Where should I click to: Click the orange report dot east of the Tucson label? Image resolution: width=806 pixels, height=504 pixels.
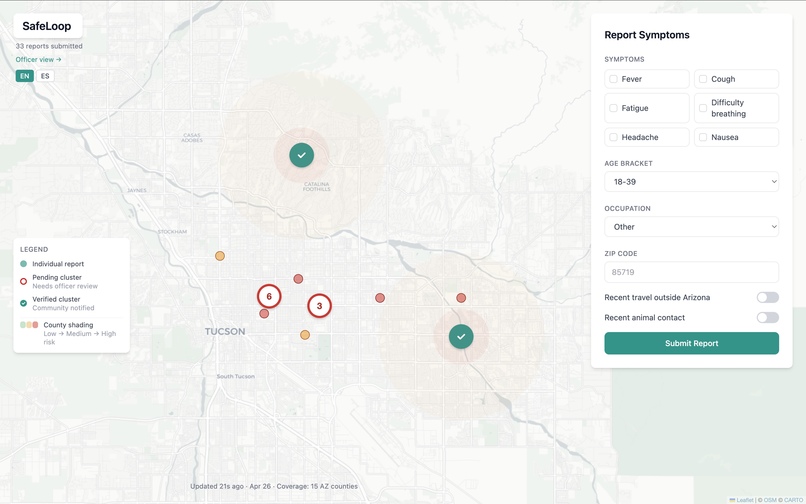tap(305, 335)
